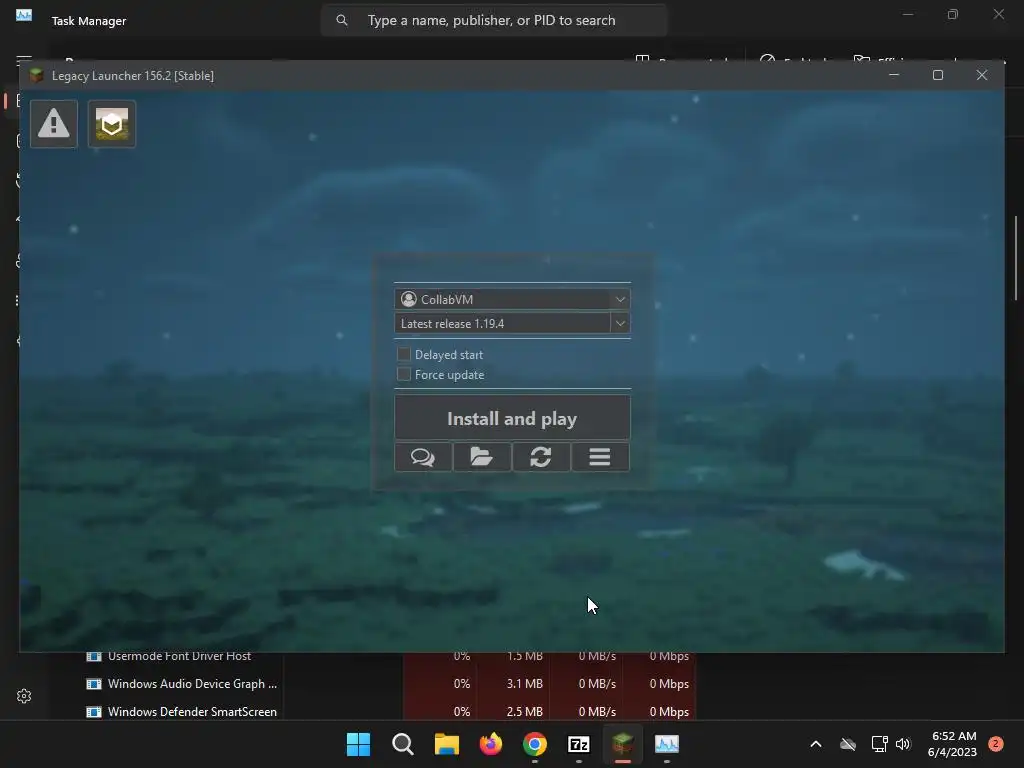Screen dimensions: 1024x768
Task: Open the Latest release 1.19.4 version dropdown arrow
Action: tap(620, 323)
